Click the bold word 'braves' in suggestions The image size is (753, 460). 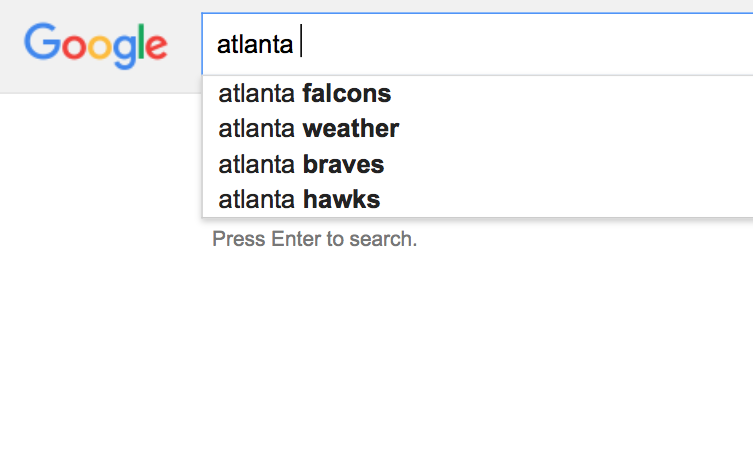(343, 164)
